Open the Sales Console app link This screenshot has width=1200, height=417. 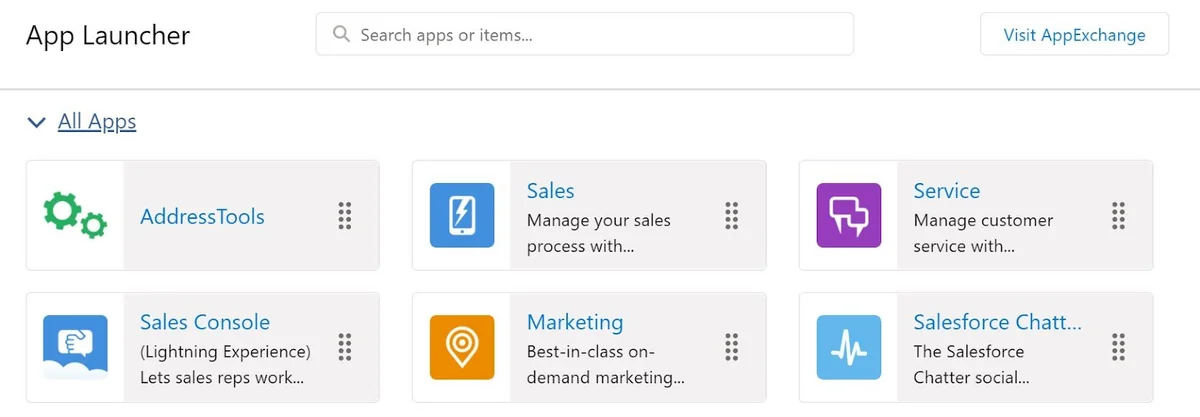click(205, 322)
